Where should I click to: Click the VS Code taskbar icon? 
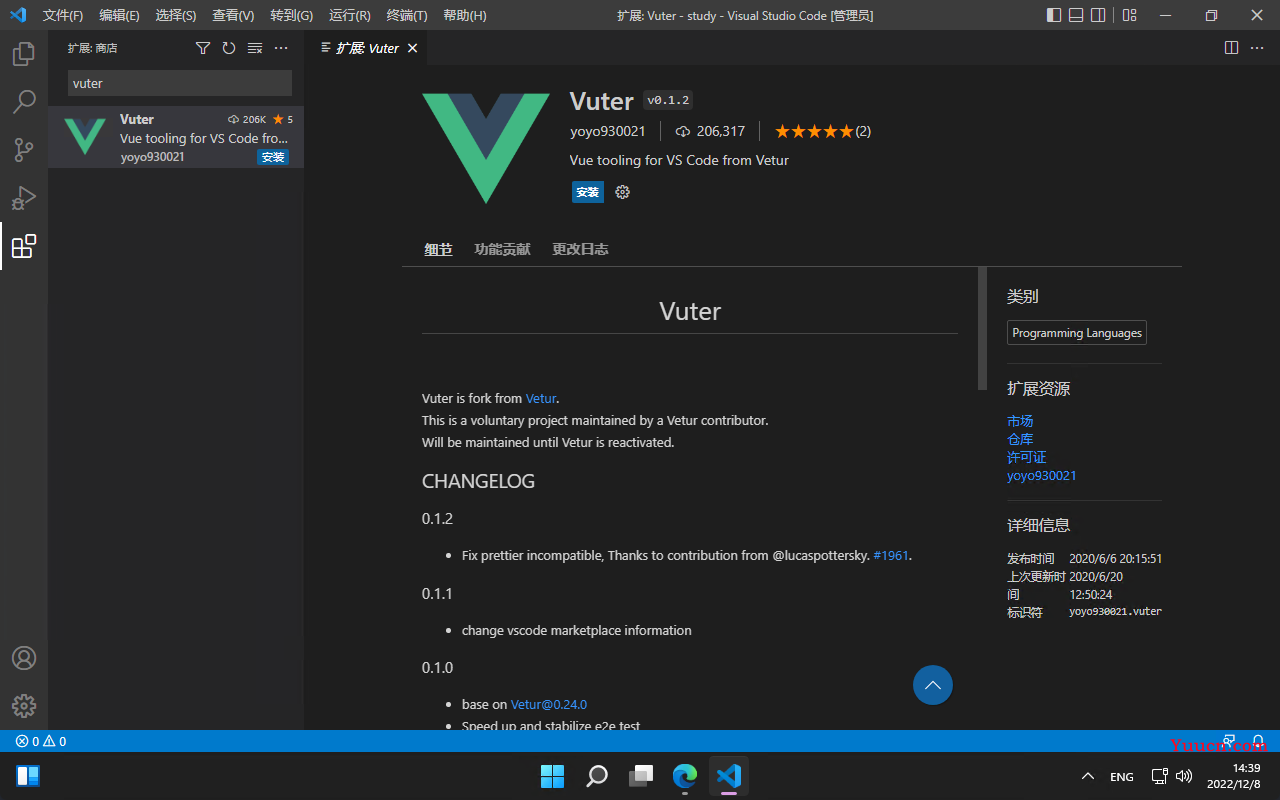[x=728, y=776]
